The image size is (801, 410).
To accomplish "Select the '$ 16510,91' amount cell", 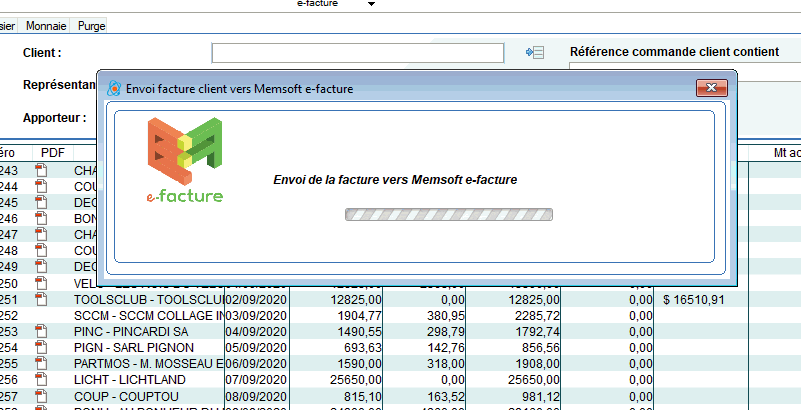I will pyautogui.click(x=701, y=299).
